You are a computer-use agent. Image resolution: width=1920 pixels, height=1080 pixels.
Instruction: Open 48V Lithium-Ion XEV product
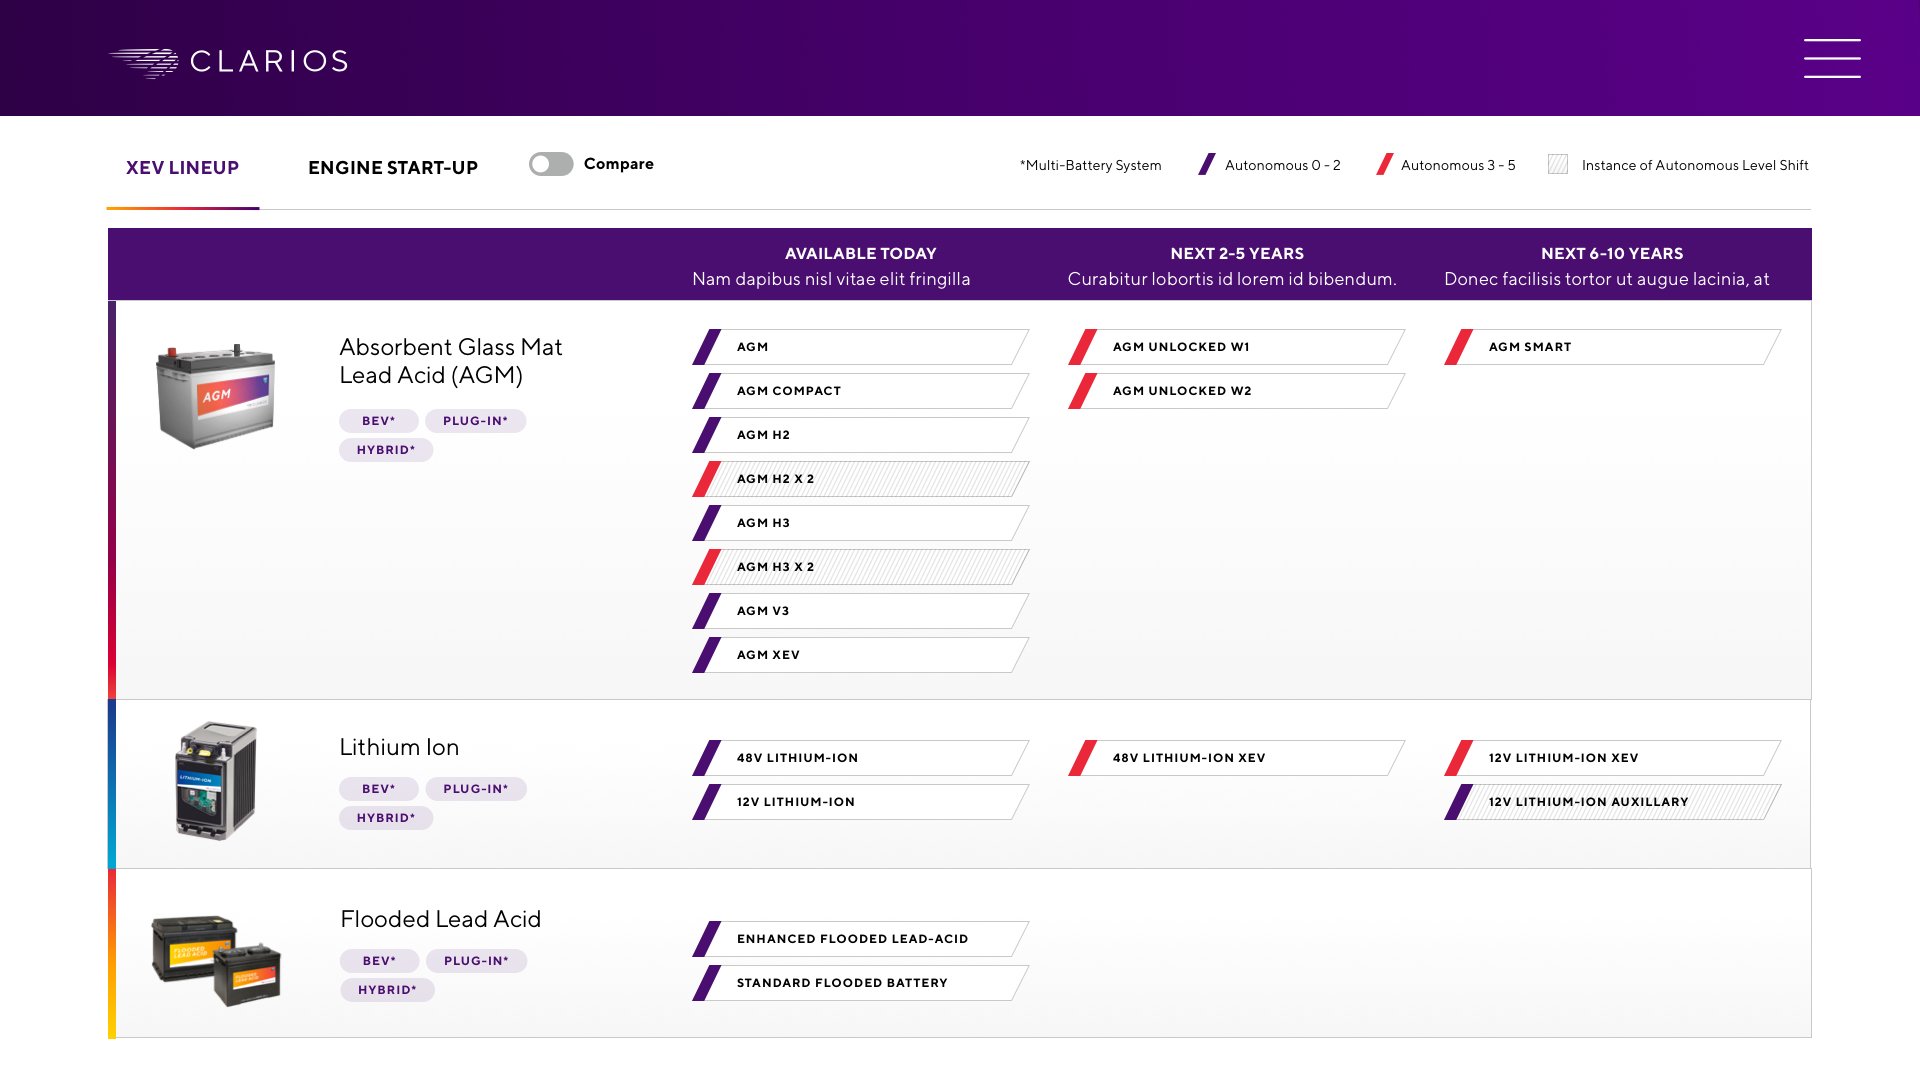click(x=1236, y=758)
